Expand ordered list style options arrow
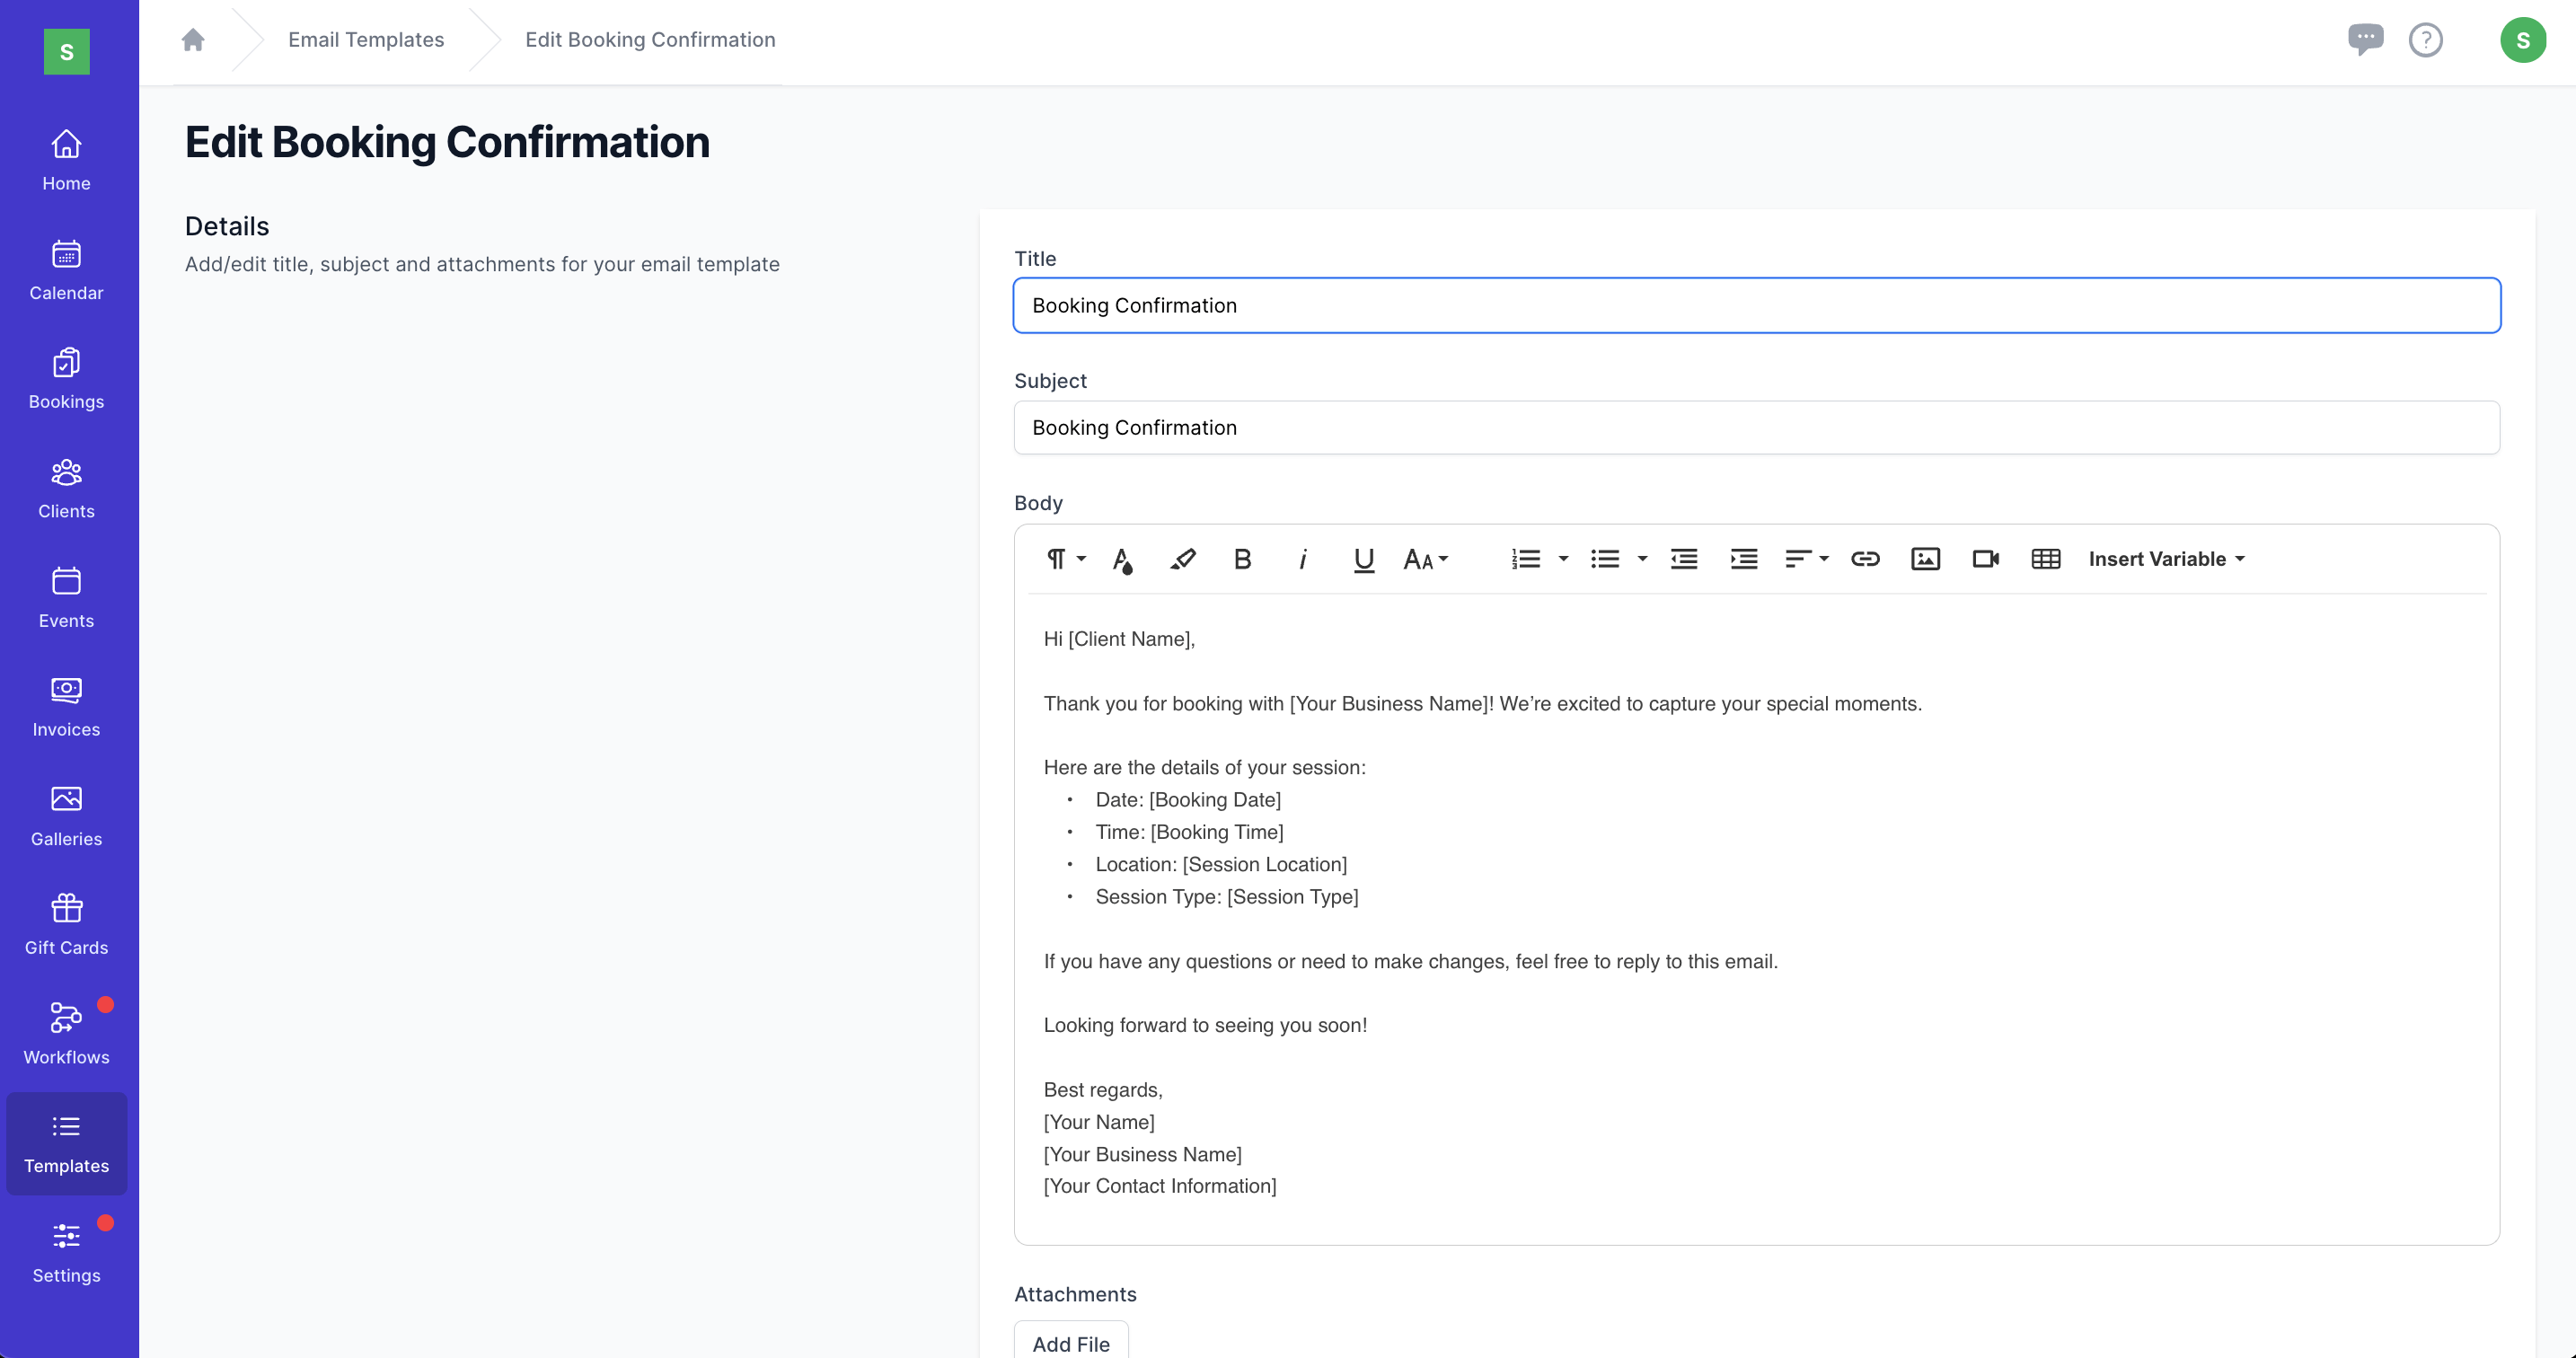Image resolution: width=2576 pixels, height=1358 pixels. click(x=1563, y=559)
